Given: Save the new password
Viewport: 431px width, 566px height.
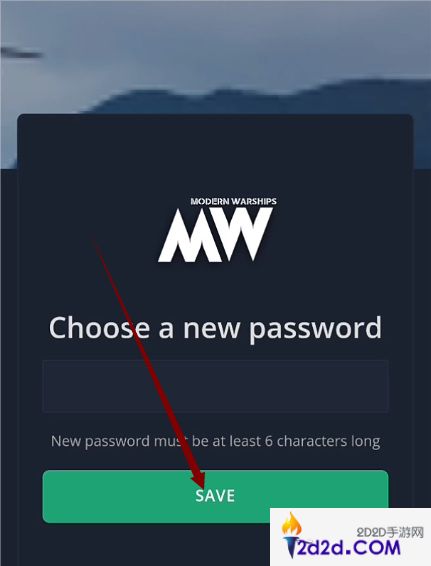Looking at the screenshot, I should point(216,496).
